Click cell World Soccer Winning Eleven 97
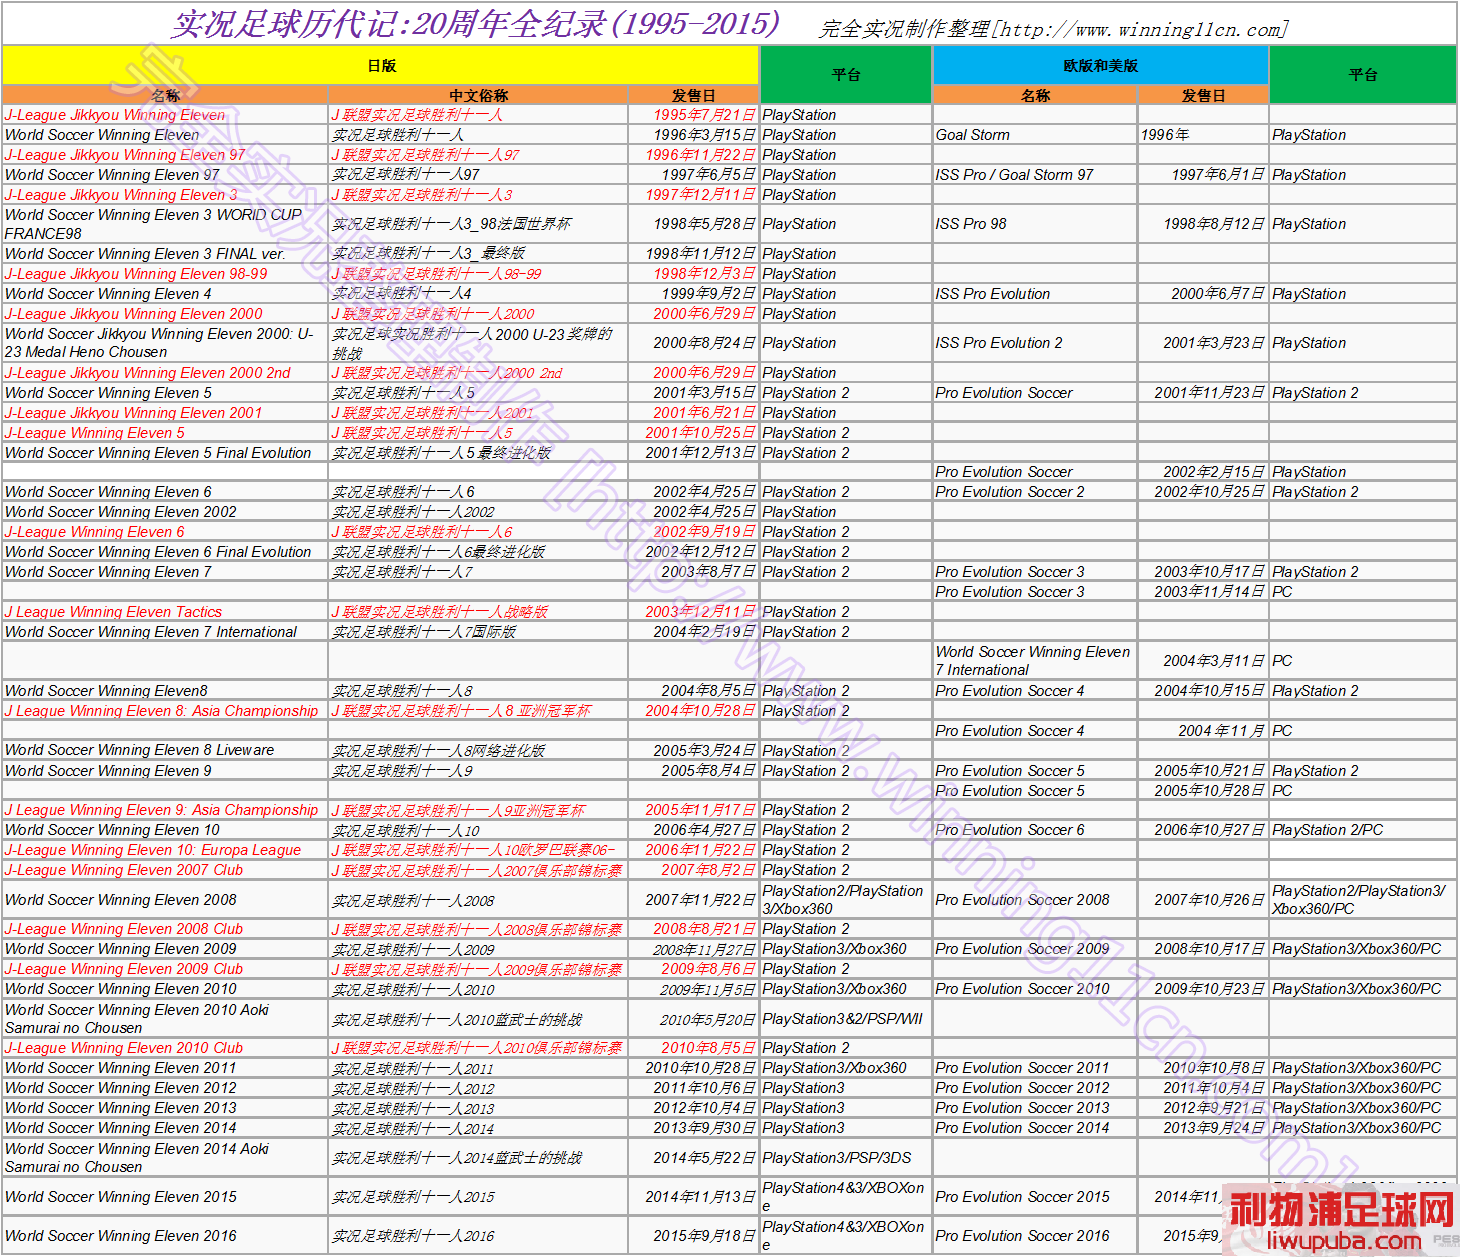 165,175
